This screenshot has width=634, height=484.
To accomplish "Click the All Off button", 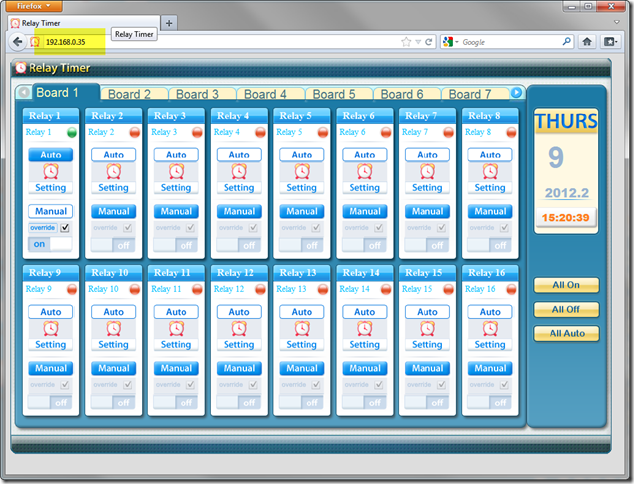I will click(x=566, y=309).
